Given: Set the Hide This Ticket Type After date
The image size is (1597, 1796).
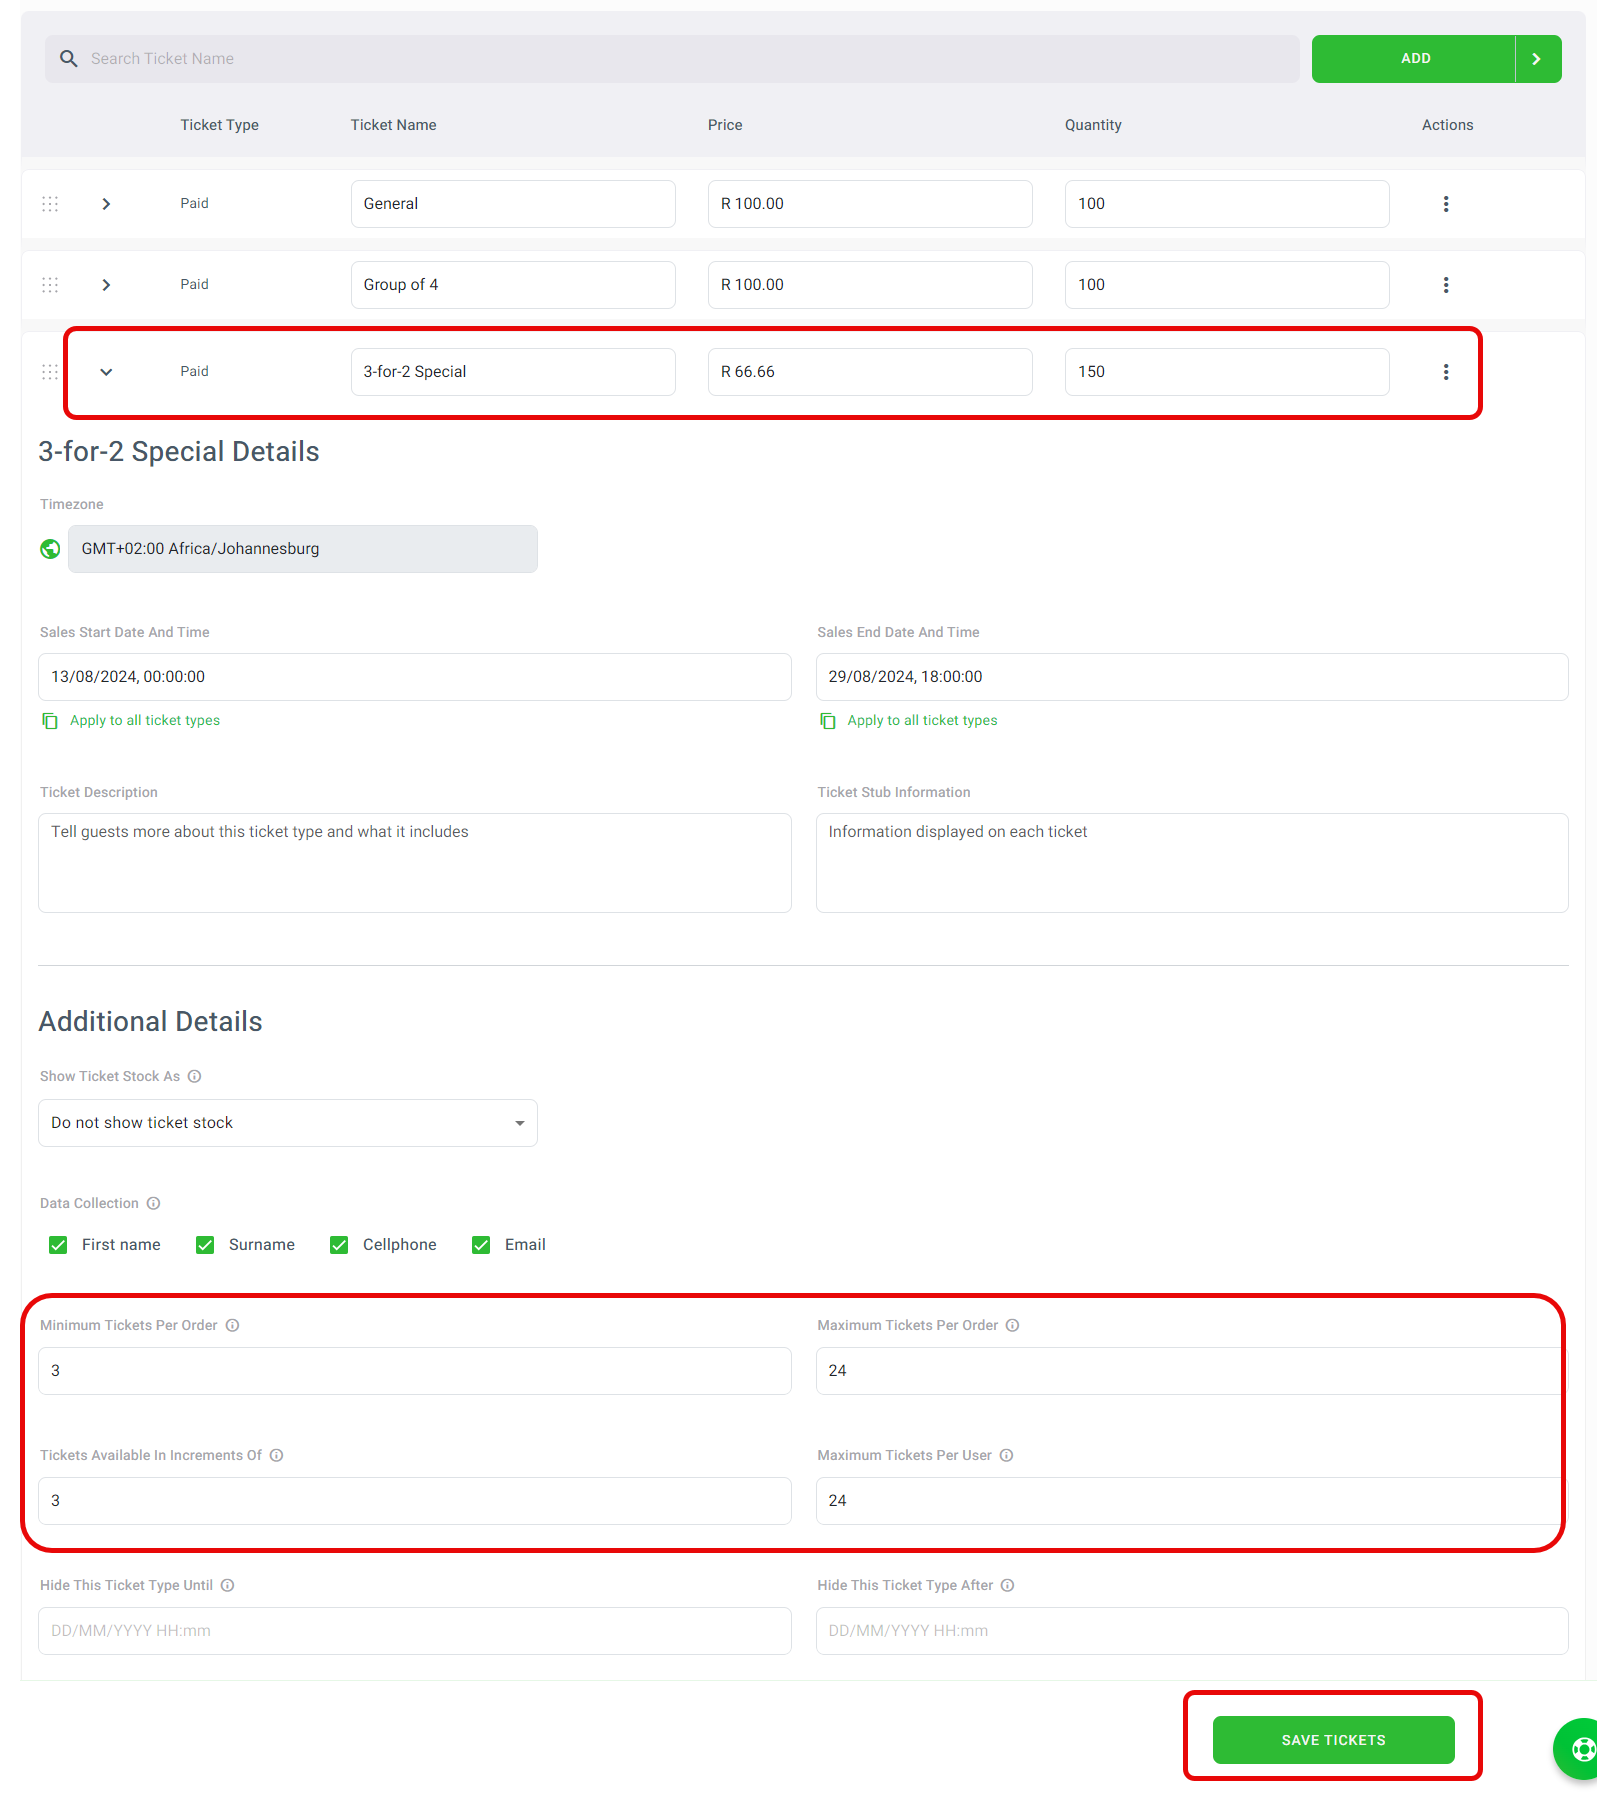Looking at the screenshot, I should (1192, 1631).
